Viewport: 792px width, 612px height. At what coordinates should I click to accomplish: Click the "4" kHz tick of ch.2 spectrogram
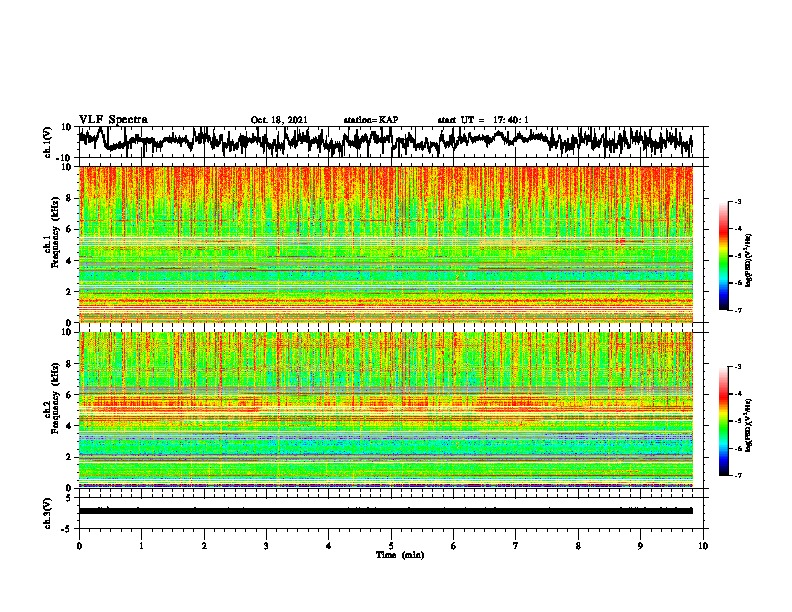tap(69, 426)
